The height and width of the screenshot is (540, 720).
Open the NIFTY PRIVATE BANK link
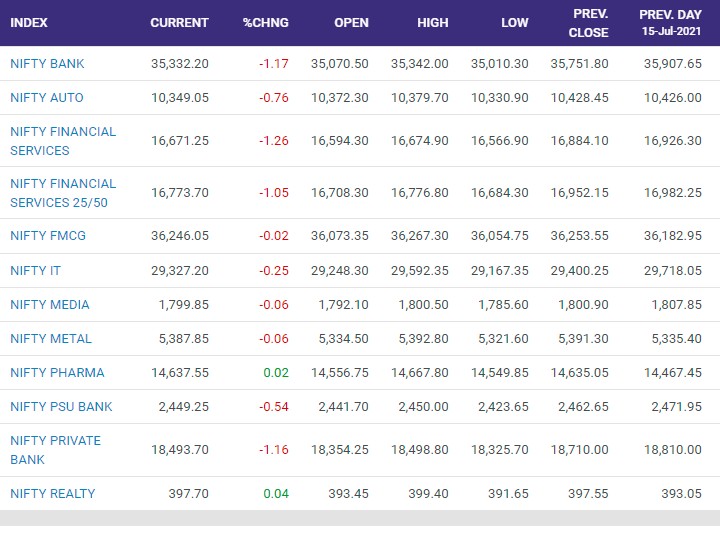coord(56,450)
